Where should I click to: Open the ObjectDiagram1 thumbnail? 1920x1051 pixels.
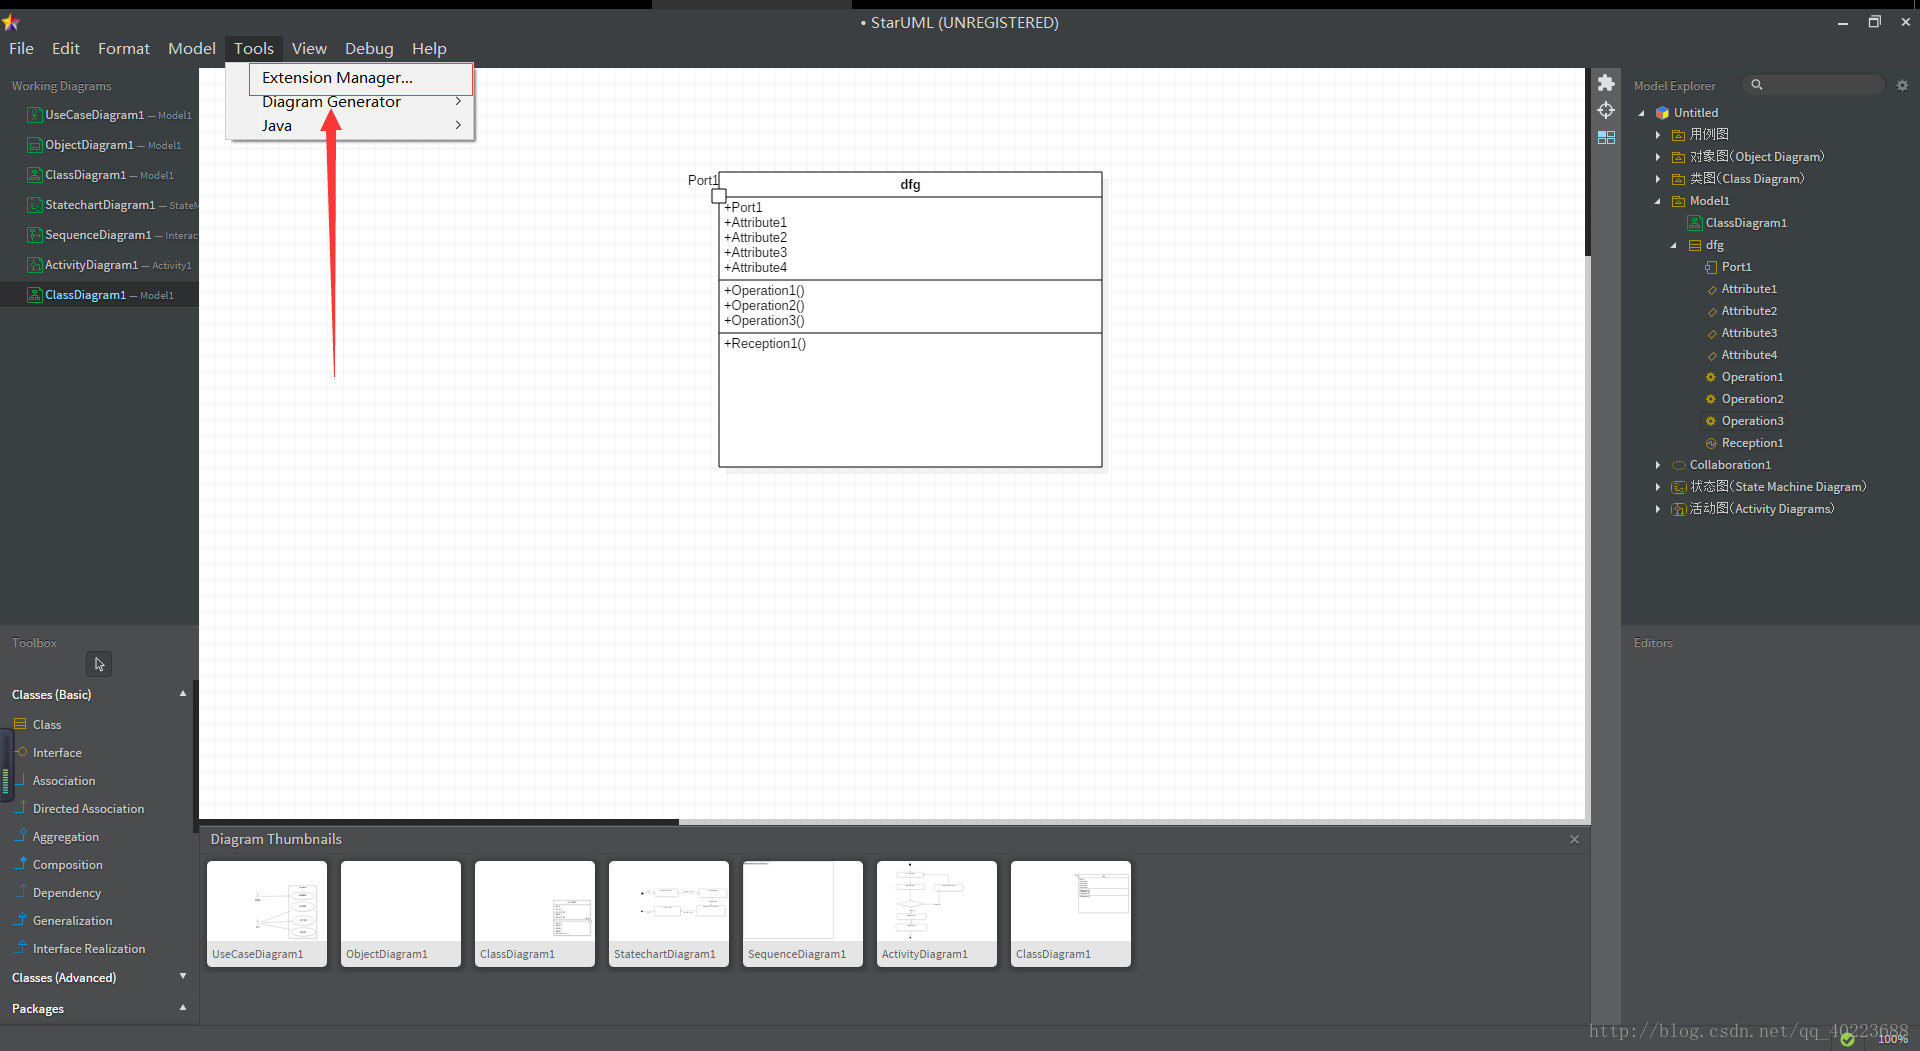click(401, 913)
